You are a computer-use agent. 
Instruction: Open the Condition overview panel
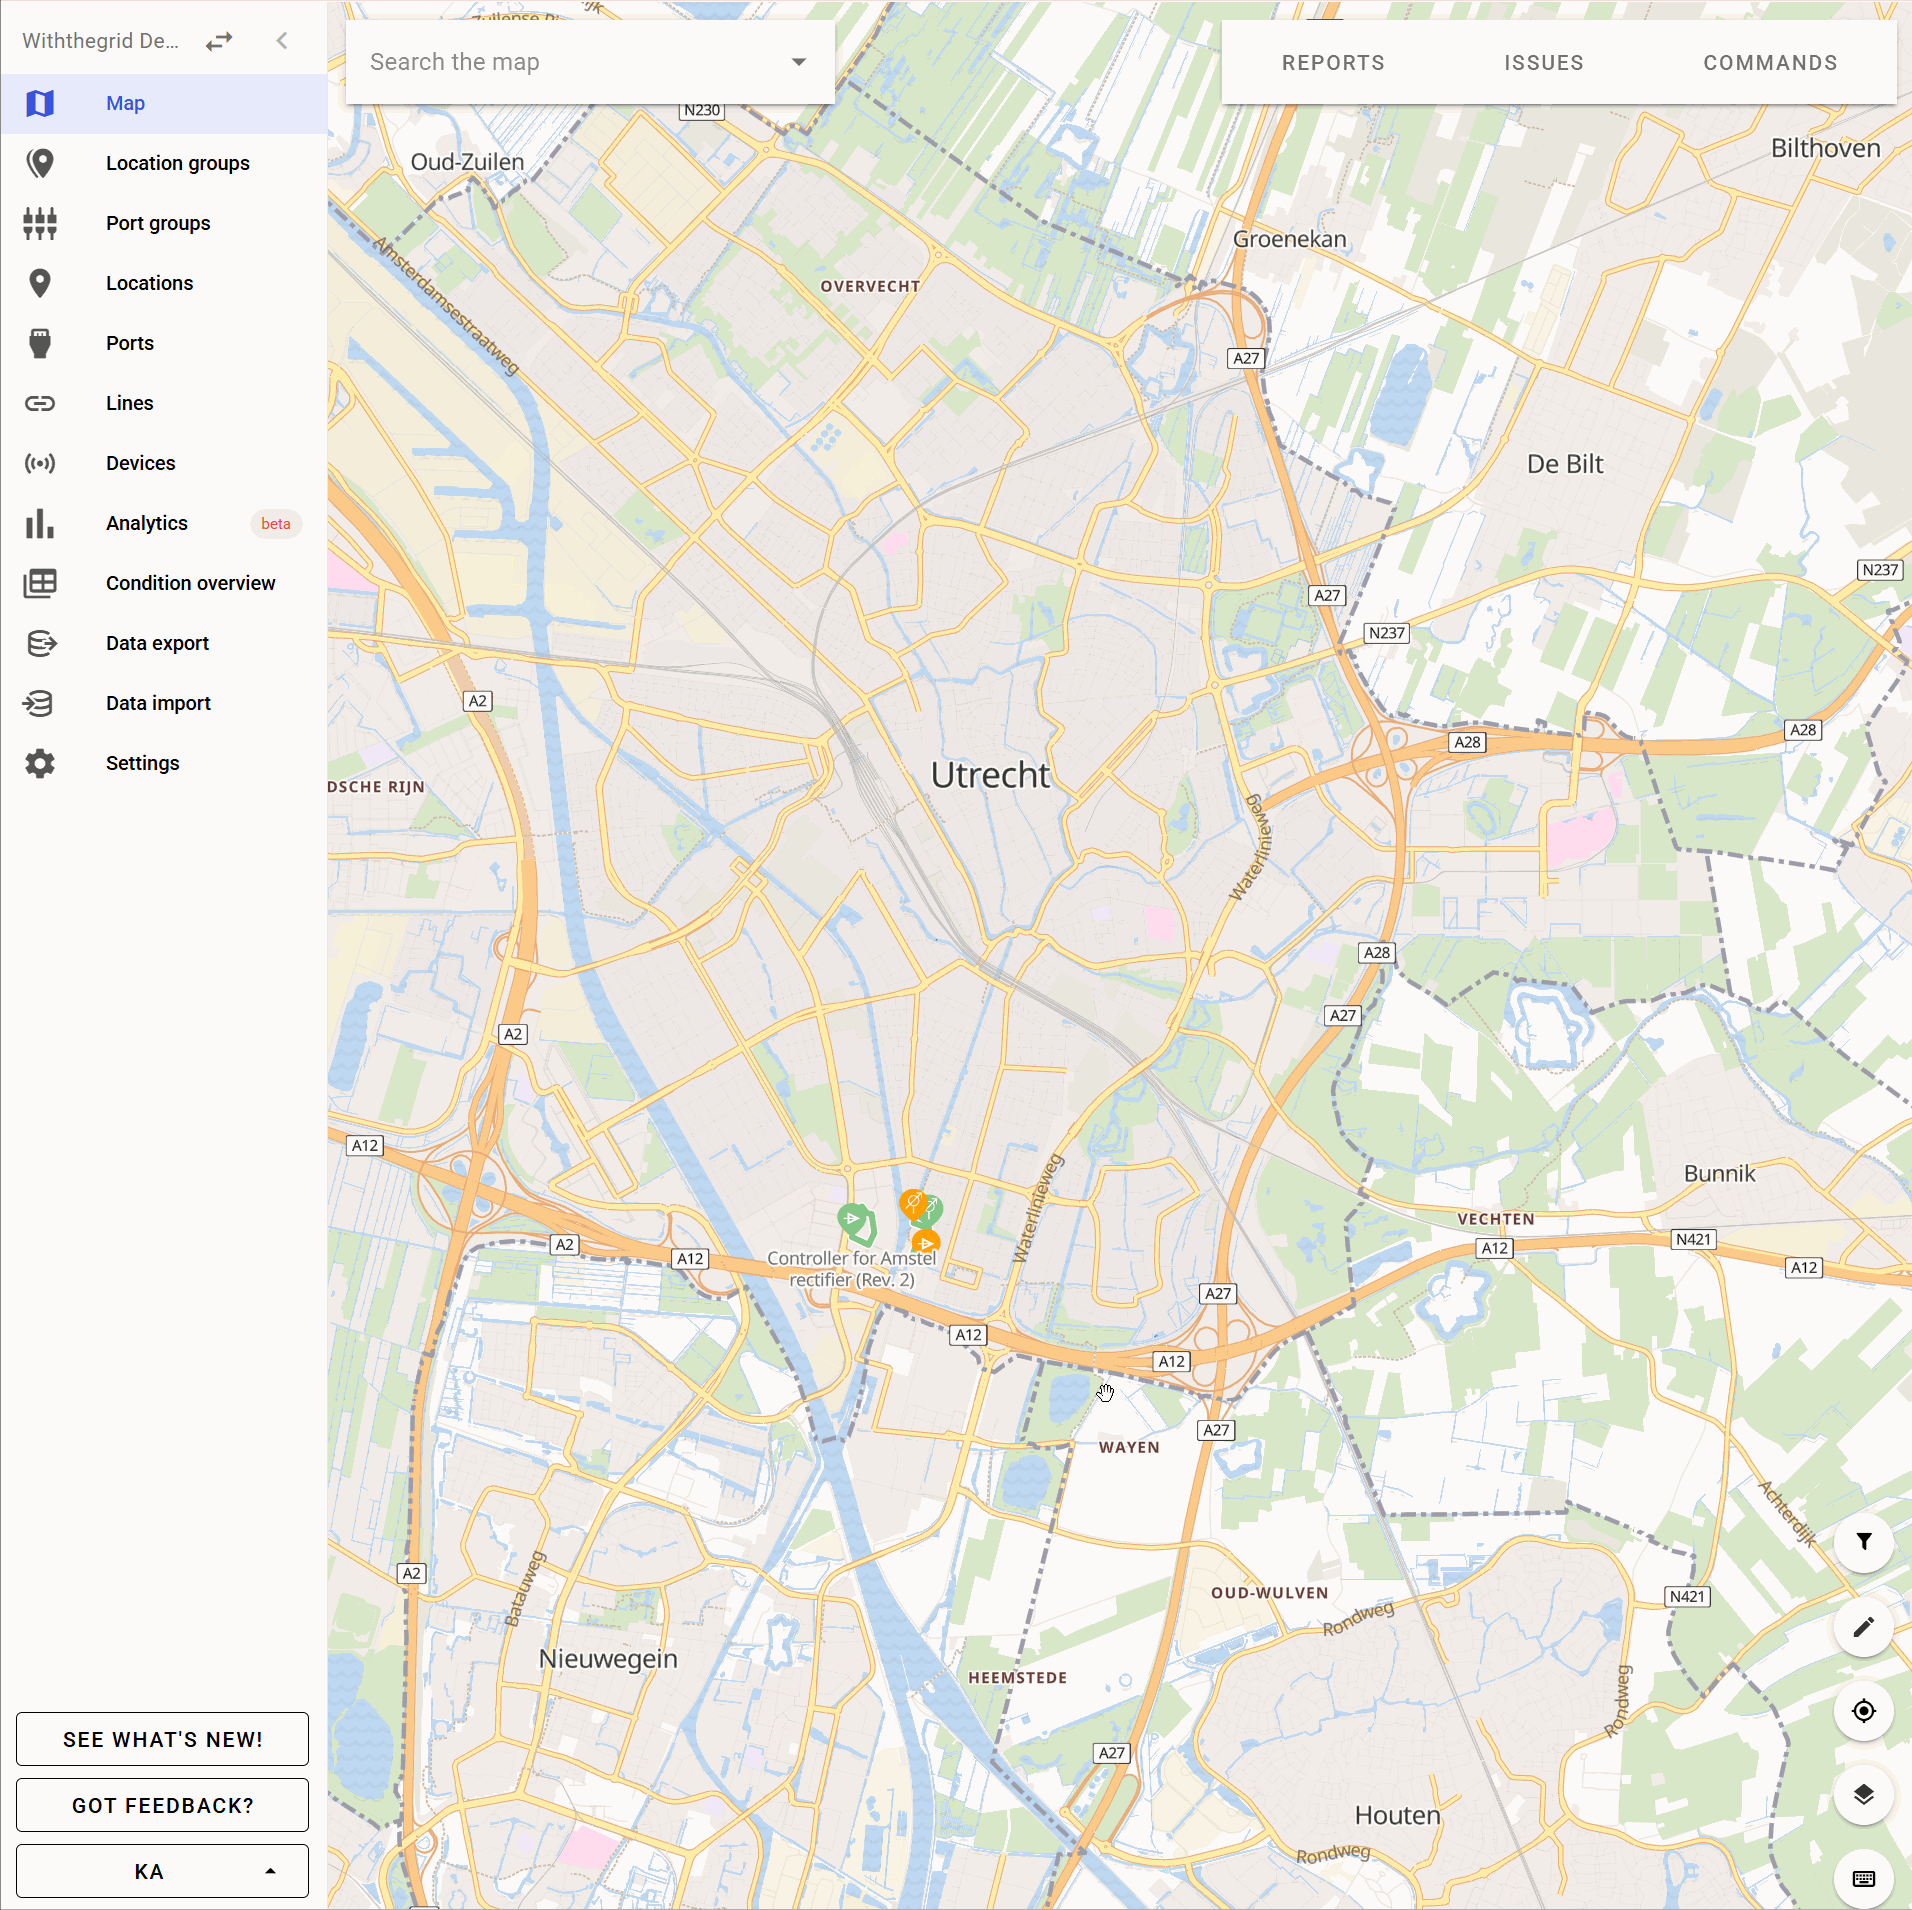coord(190,583)
